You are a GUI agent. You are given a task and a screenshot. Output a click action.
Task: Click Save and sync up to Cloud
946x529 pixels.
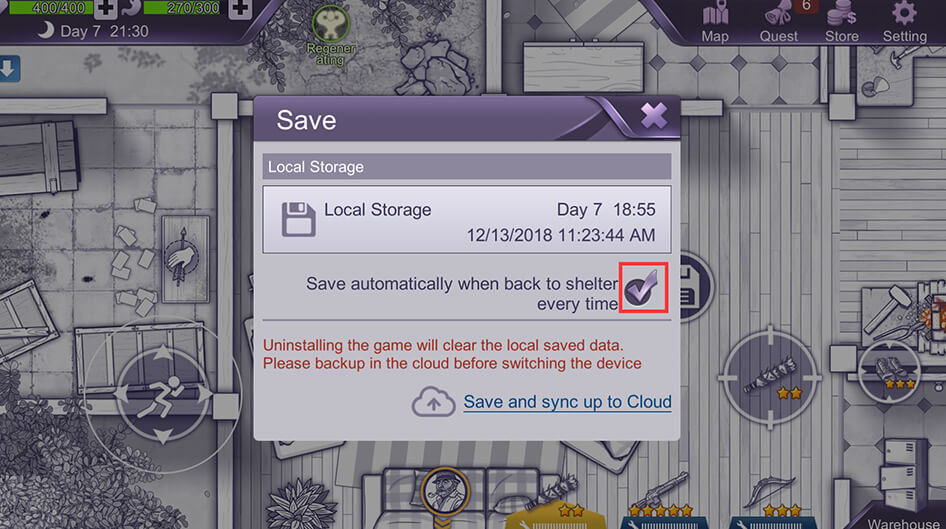point(567,402)
